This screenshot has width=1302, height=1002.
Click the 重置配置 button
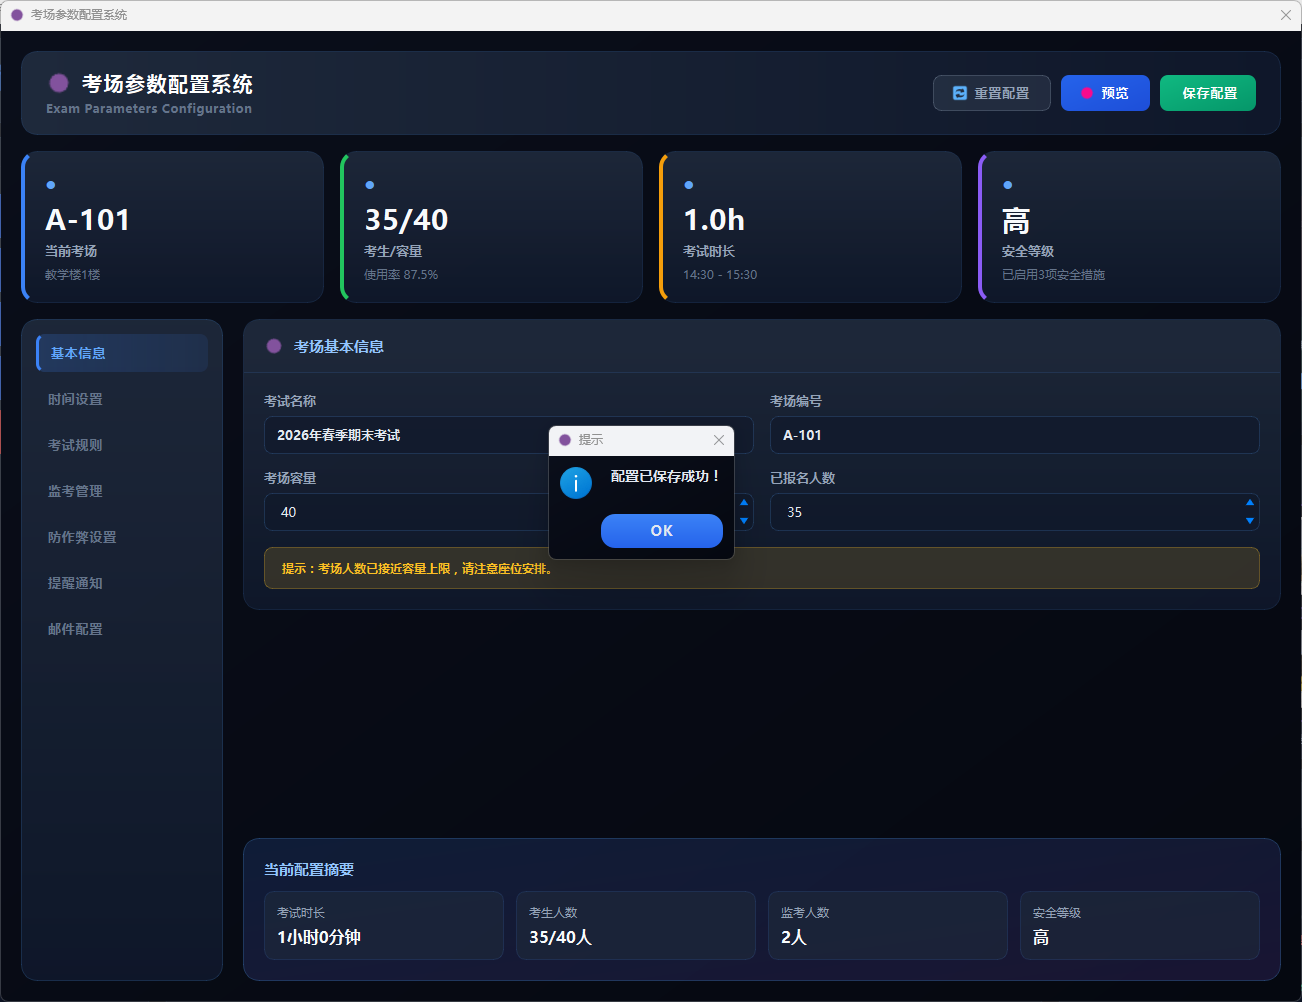click(x=991, y=93)
